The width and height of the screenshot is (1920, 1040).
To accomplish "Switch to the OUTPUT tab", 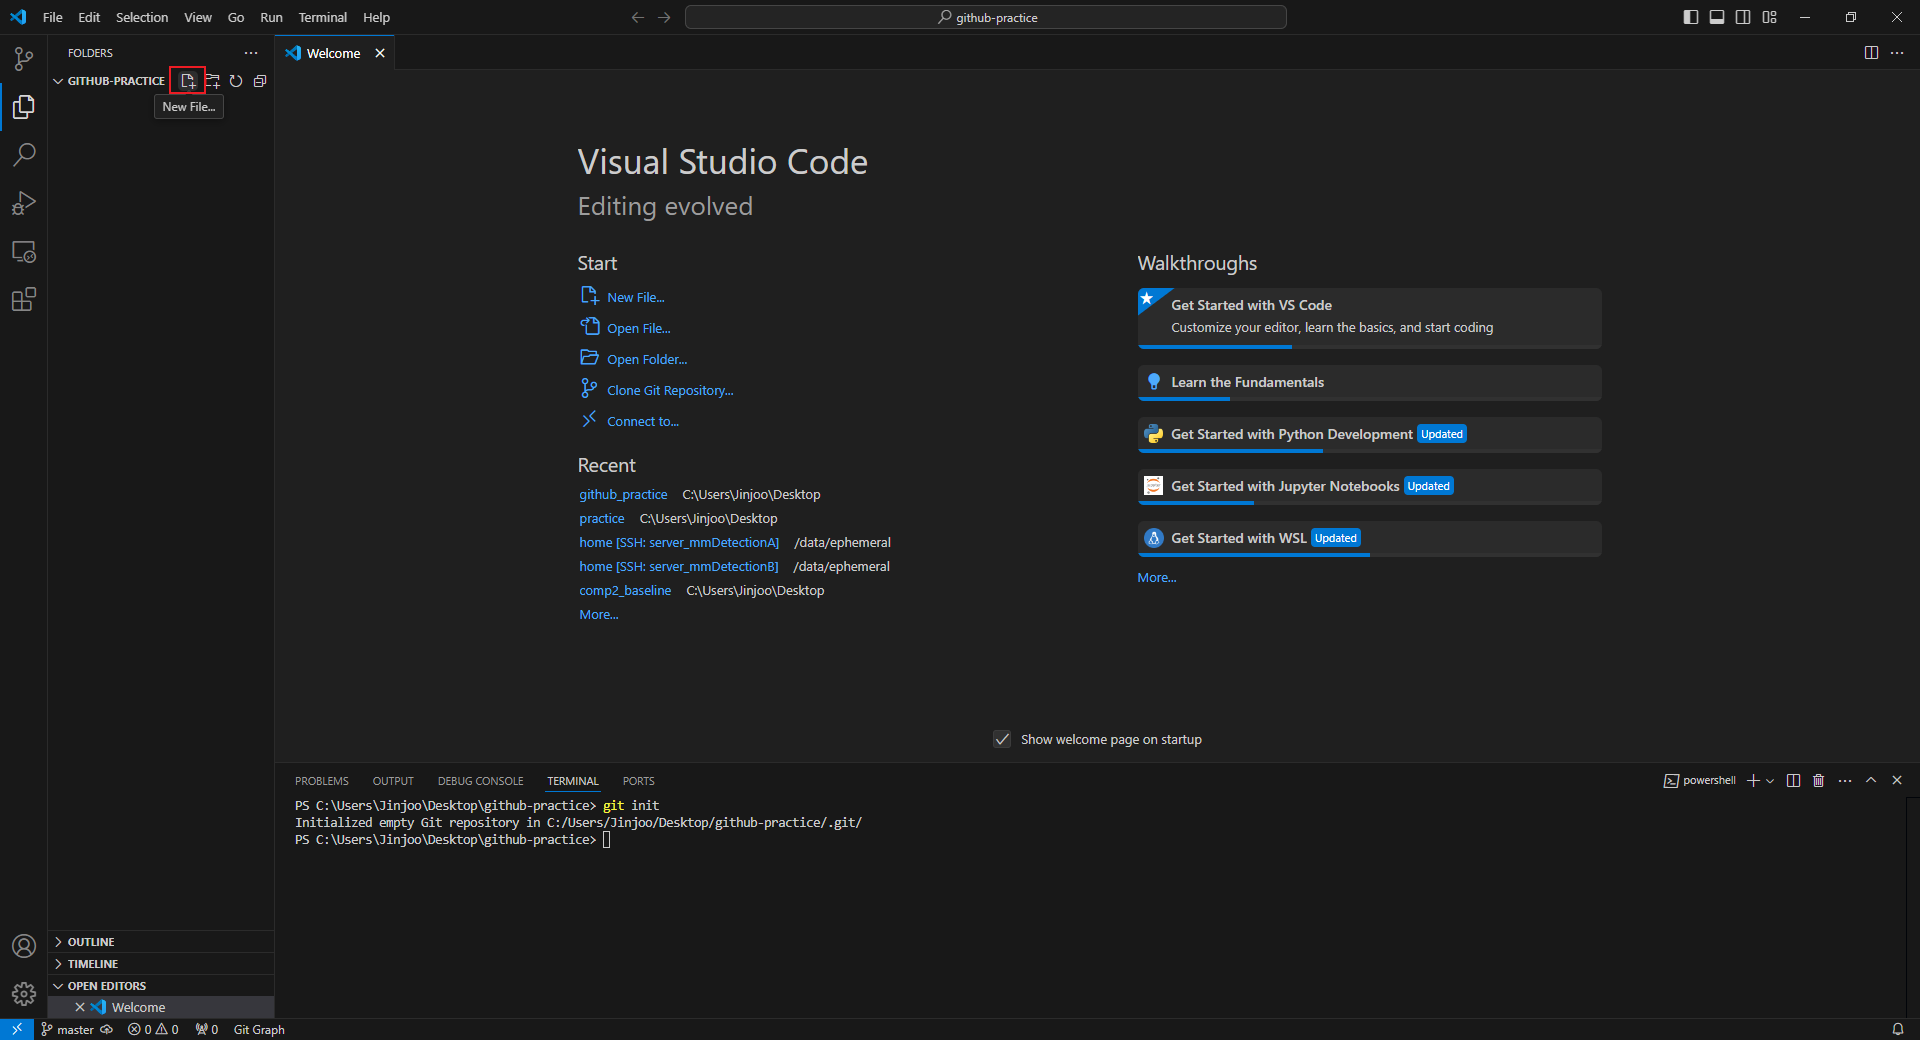I will pos(393,781).
